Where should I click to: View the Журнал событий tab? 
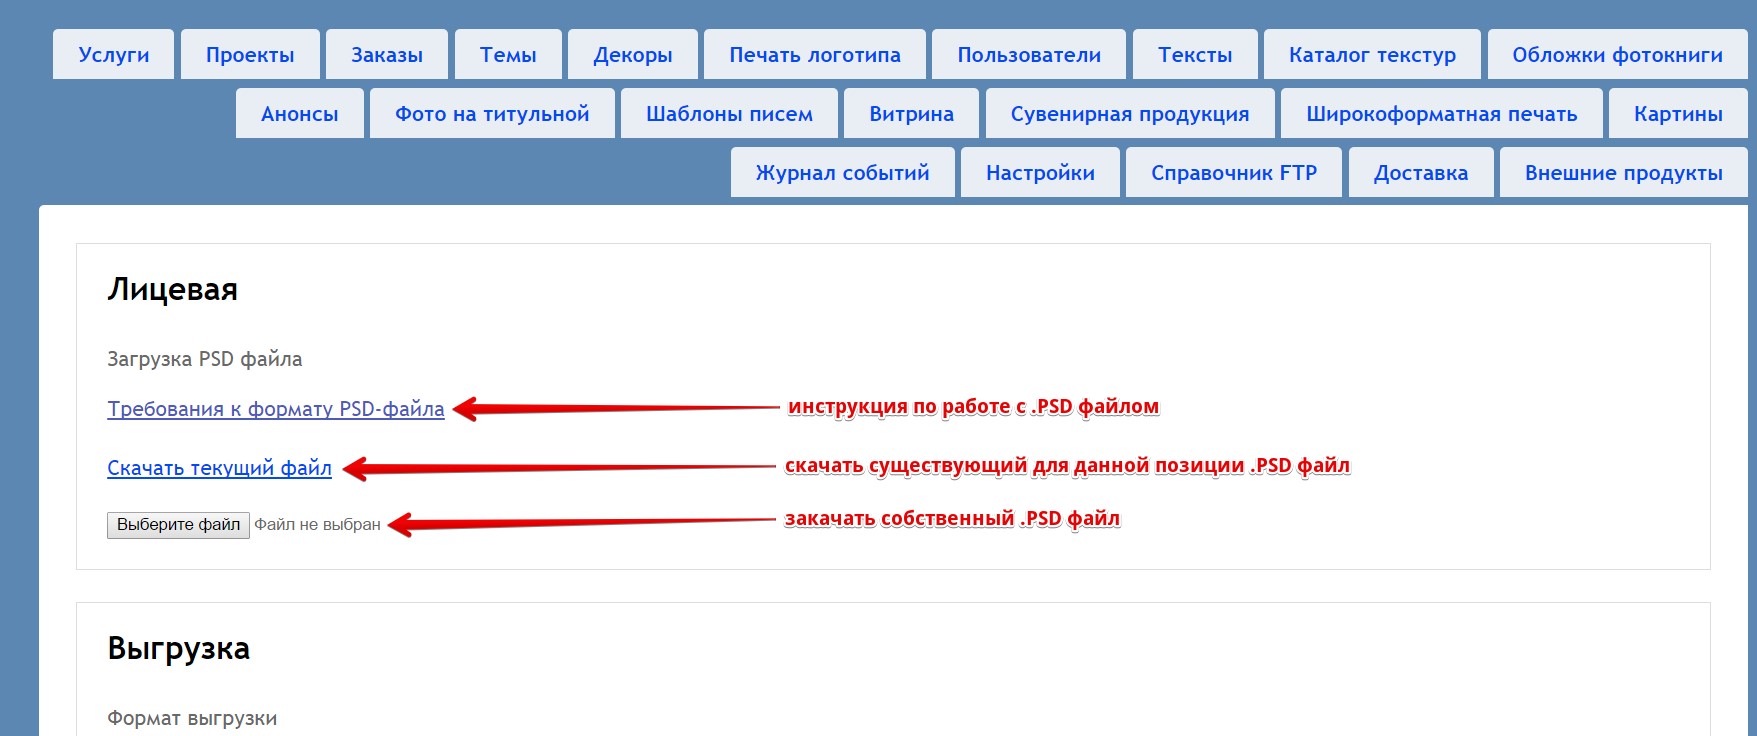[x=843, y=173]
